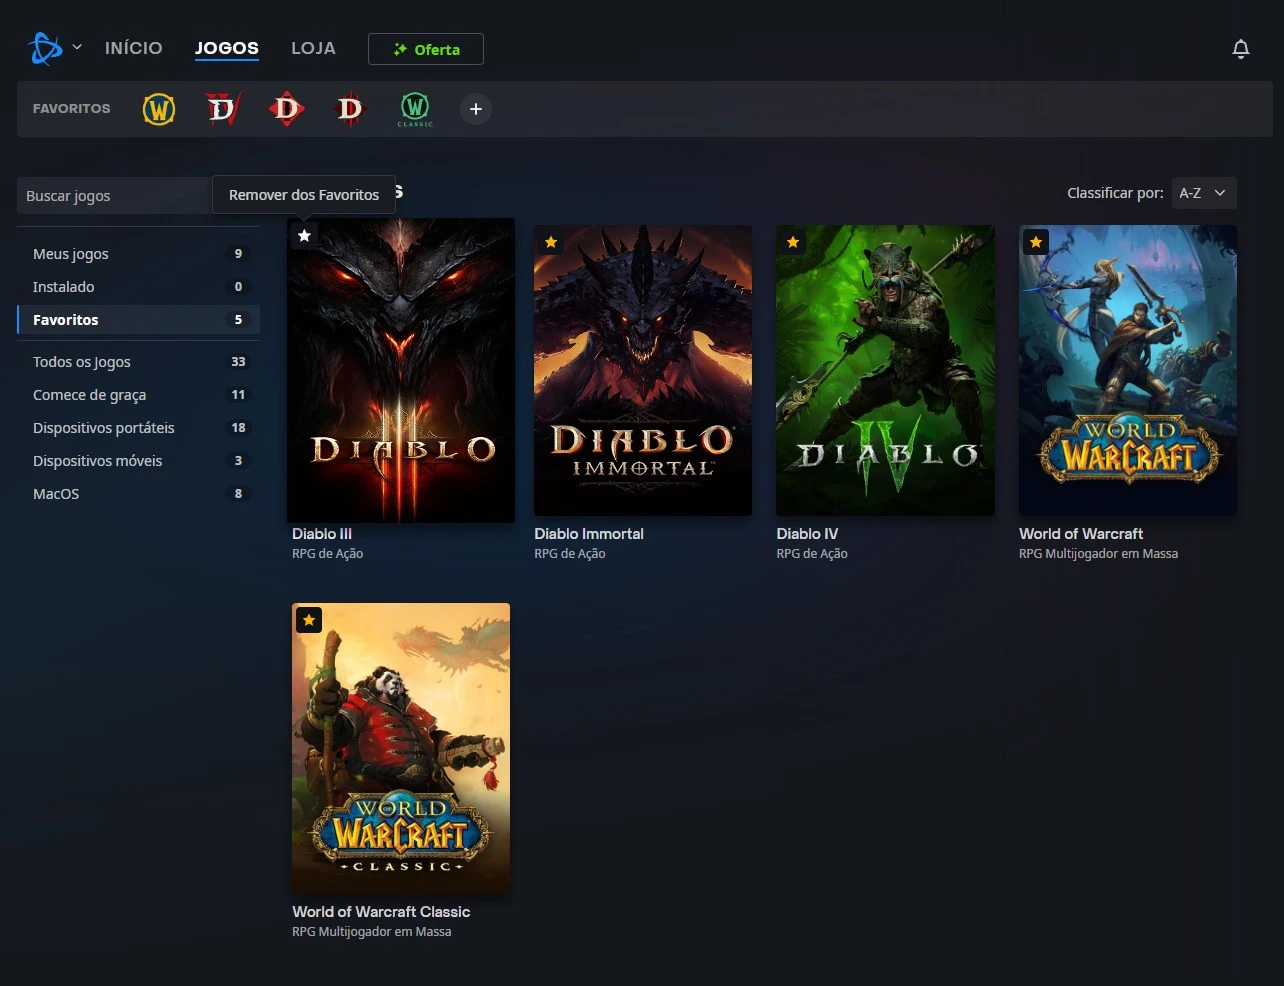
Task: Open green WoW Classic icon in favorites bar
Action: click(414, 109)
